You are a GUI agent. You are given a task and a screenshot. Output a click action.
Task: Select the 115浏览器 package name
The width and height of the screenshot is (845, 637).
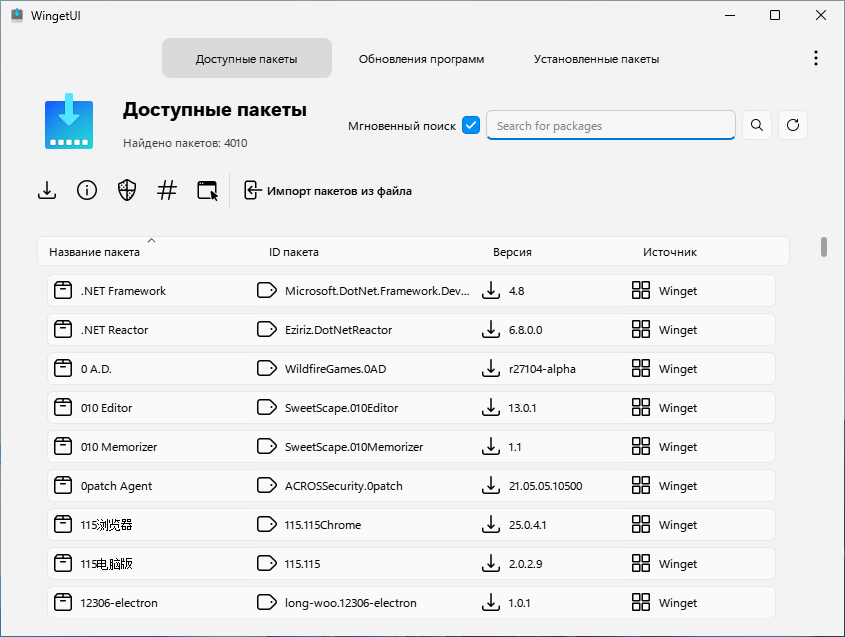pos(106,525)
